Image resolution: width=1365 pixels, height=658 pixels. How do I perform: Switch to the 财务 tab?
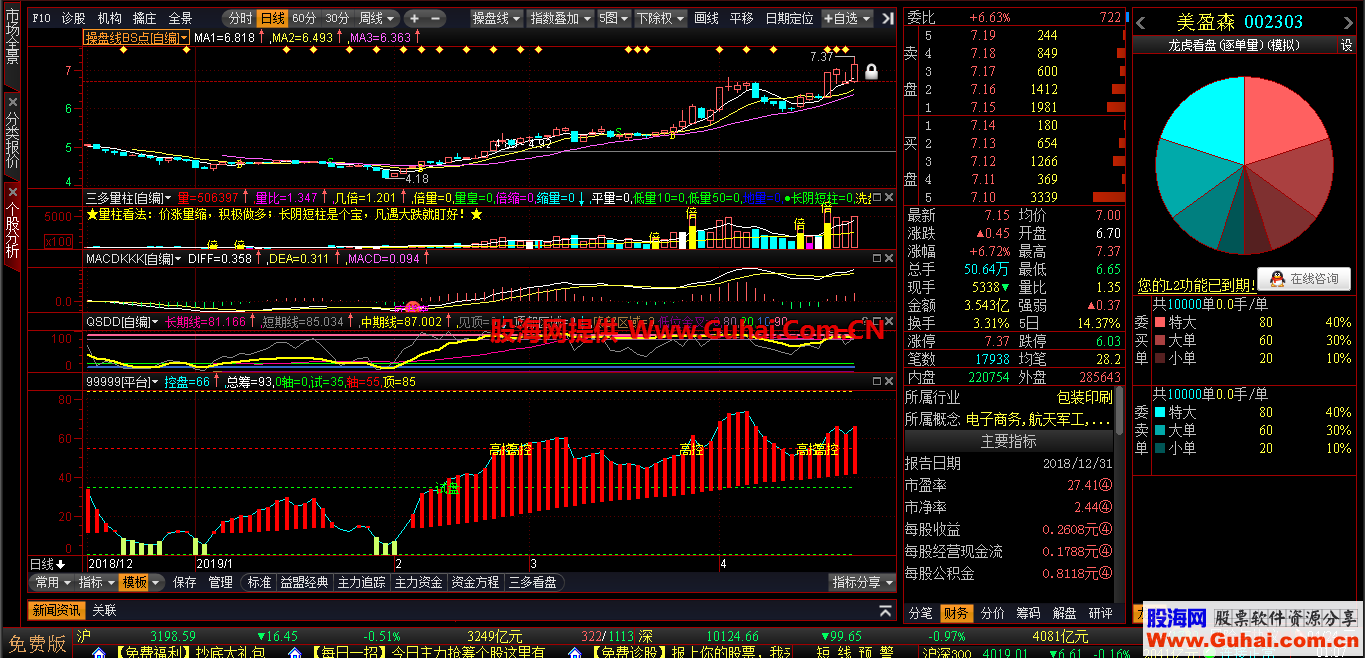955,613
